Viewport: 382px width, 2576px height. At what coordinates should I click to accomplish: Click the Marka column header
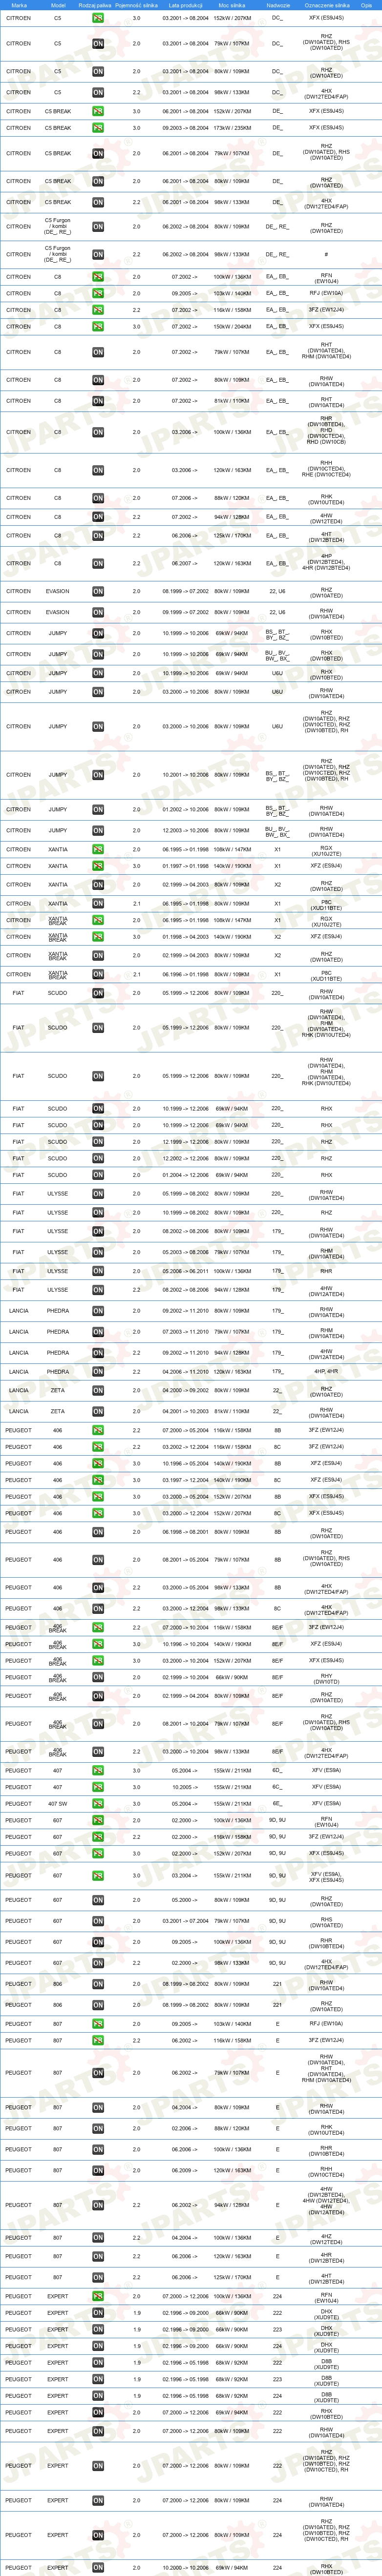pyautogui.click(x=18, y=5)
